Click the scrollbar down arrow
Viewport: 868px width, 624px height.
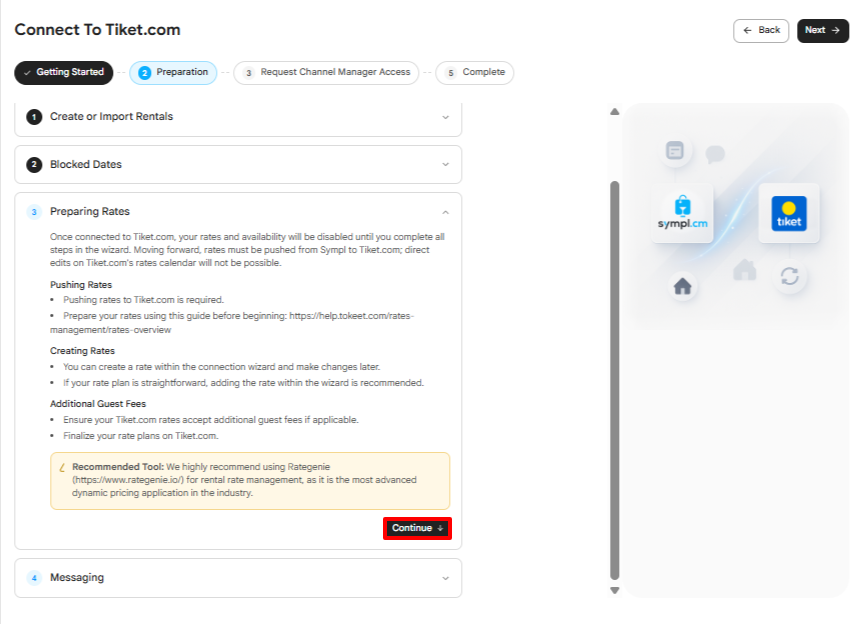click(x=614, y=590)
